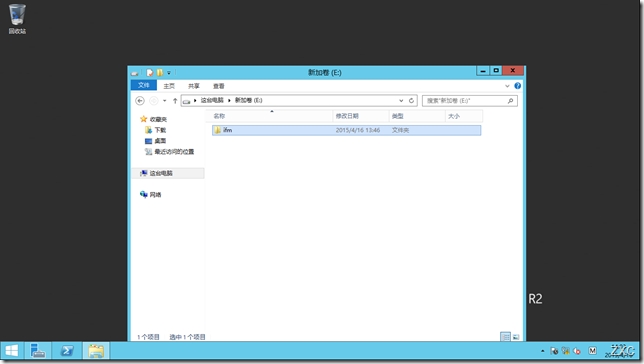Switch to the 共享 ribbon tab

[194, 86]
